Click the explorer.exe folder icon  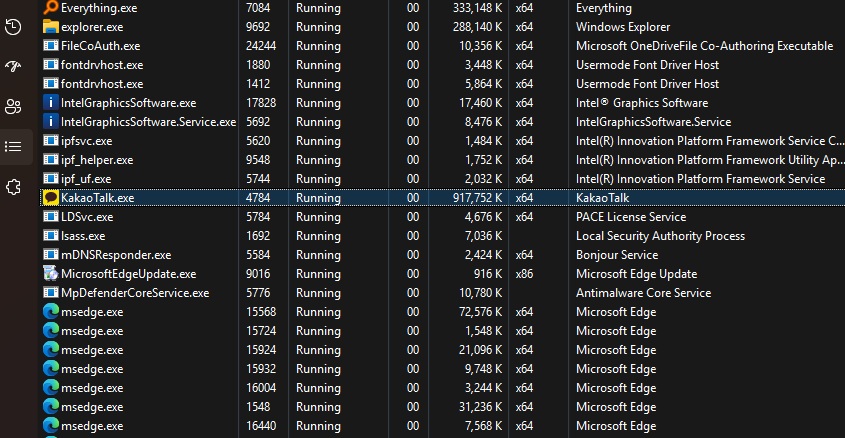click(51, 27)
